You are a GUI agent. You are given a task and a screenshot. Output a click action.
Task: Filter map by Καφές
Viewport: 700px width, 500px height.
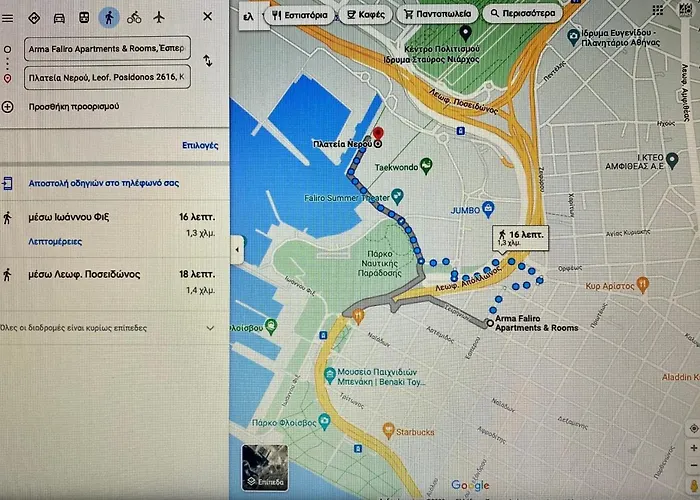click(x=366, y=15)
